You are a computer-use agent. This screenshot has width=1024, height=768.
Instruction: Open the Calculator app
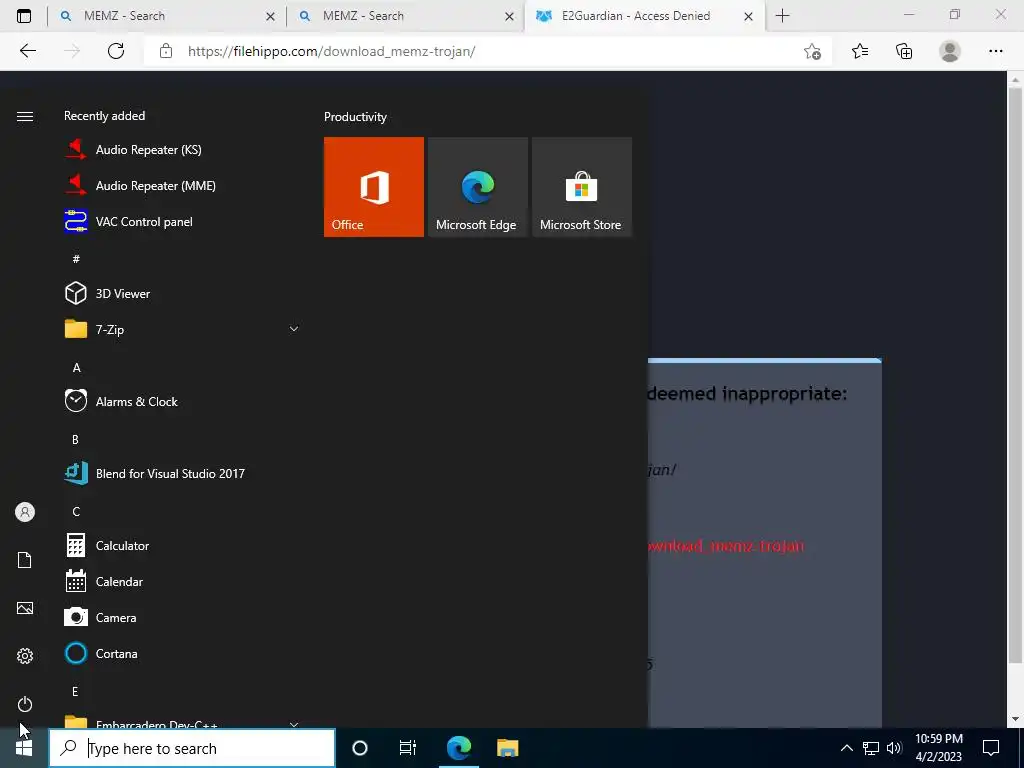[x=182, y=545]
